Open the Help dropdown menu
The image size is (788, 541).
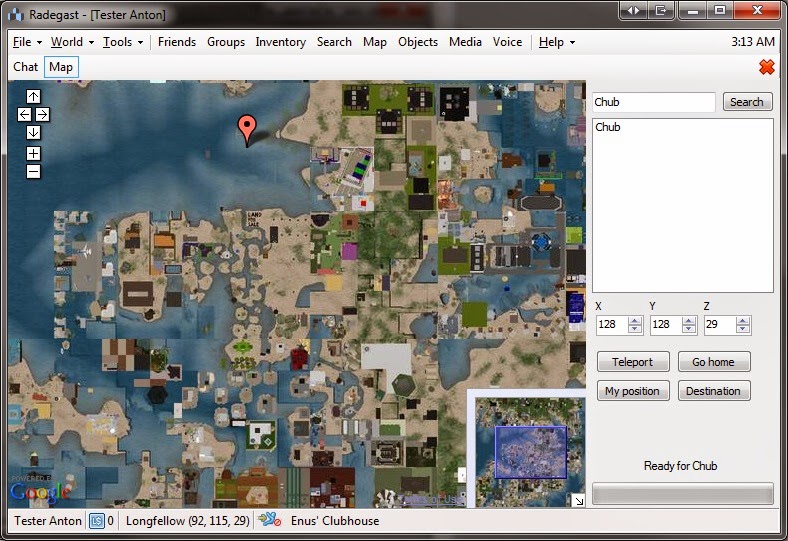557,42
